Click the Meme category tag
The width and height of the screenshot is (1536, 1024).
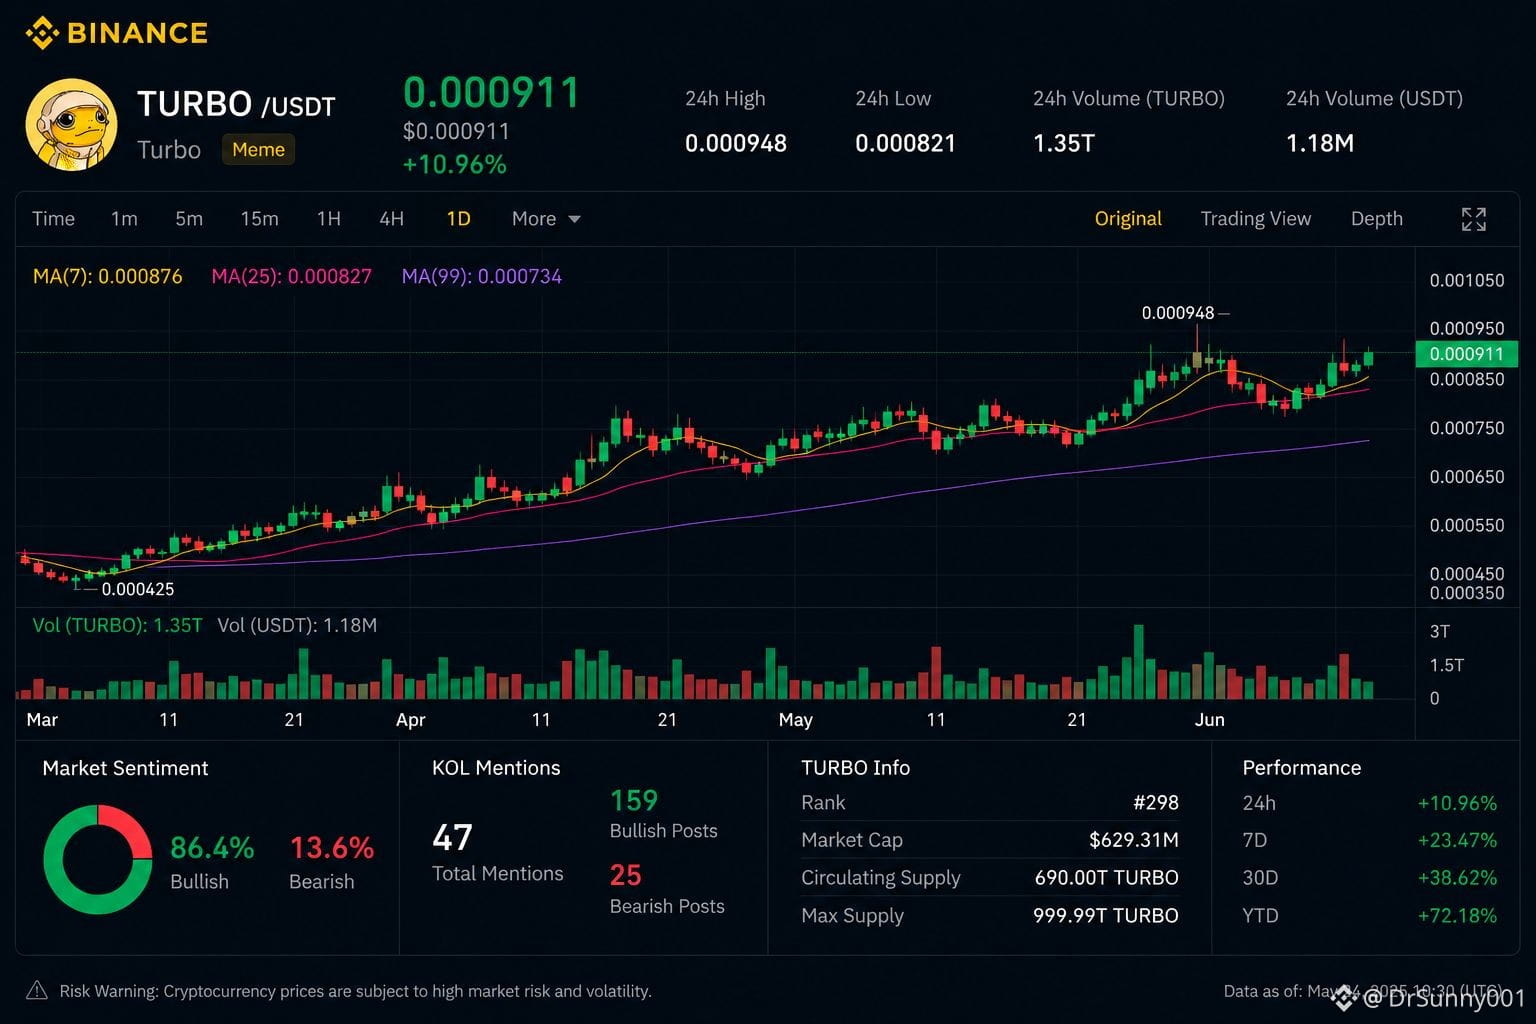point(258,149)
